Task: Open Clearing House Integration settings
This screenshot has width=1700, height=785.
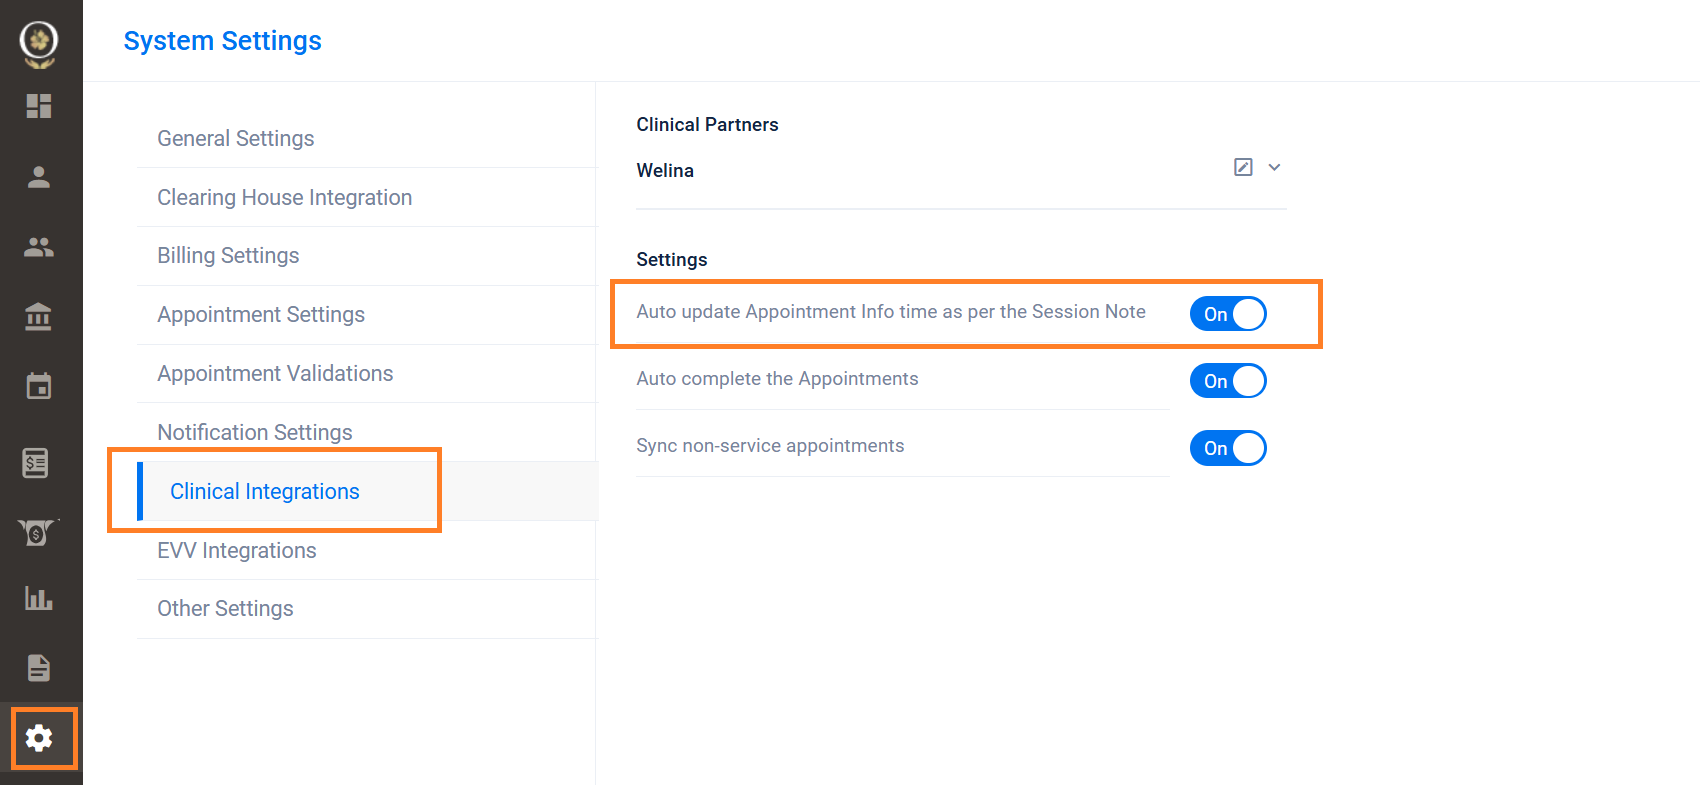Action: tap(285, 197)
